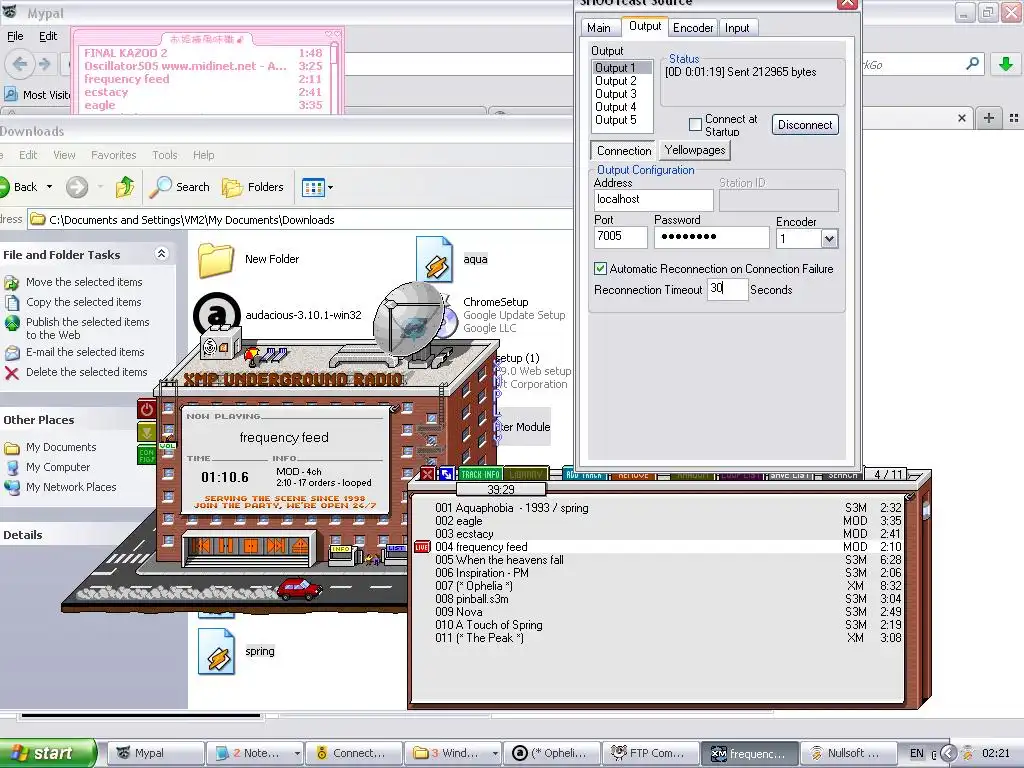This screenshot has height=768, width=1024.
Task: Open the Encoder dropdown
Action: 829,239
